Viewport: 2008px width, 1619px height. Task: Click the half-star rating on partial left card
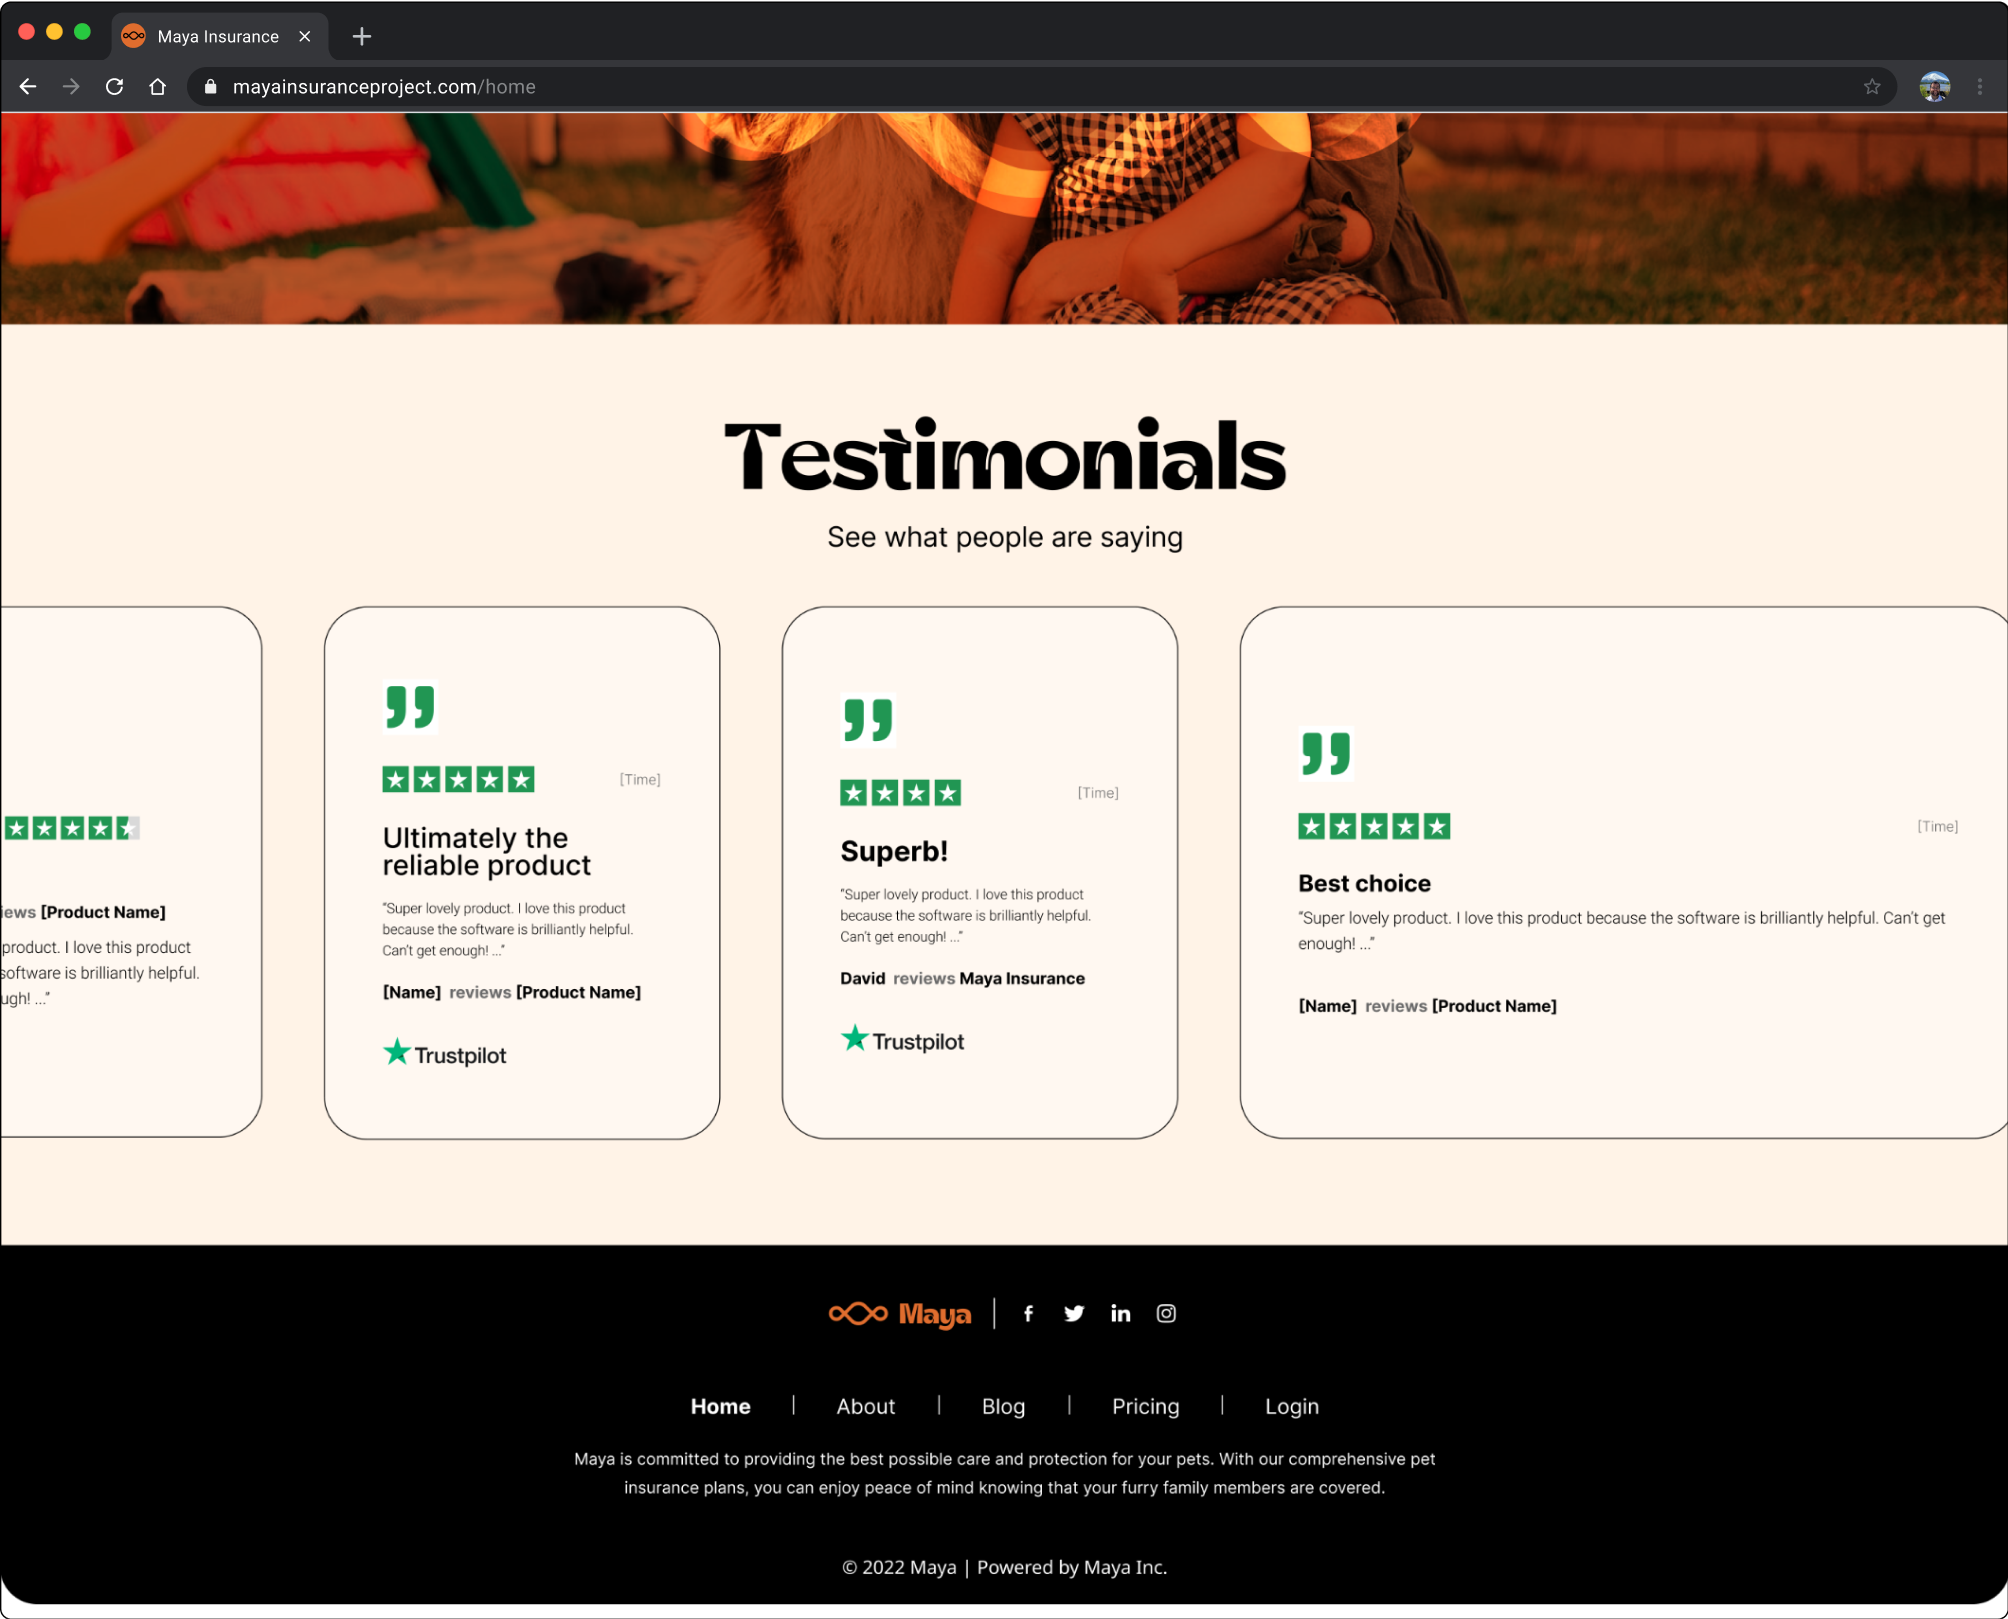coord(71,828)
